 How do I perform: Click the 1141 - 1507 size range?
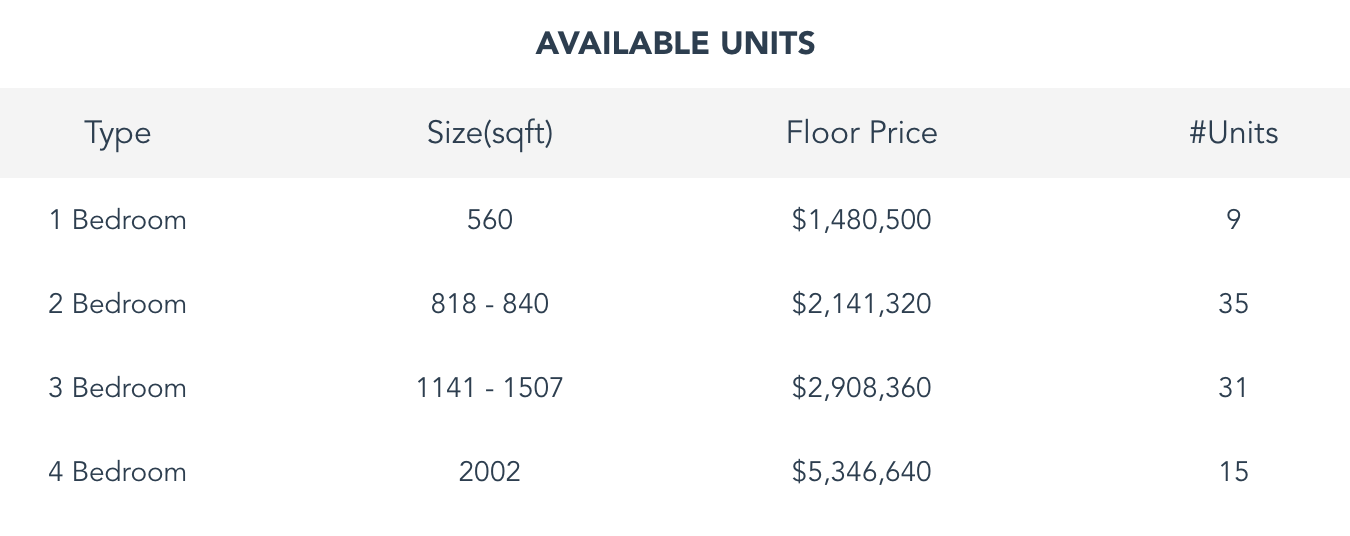coord(490,388)
